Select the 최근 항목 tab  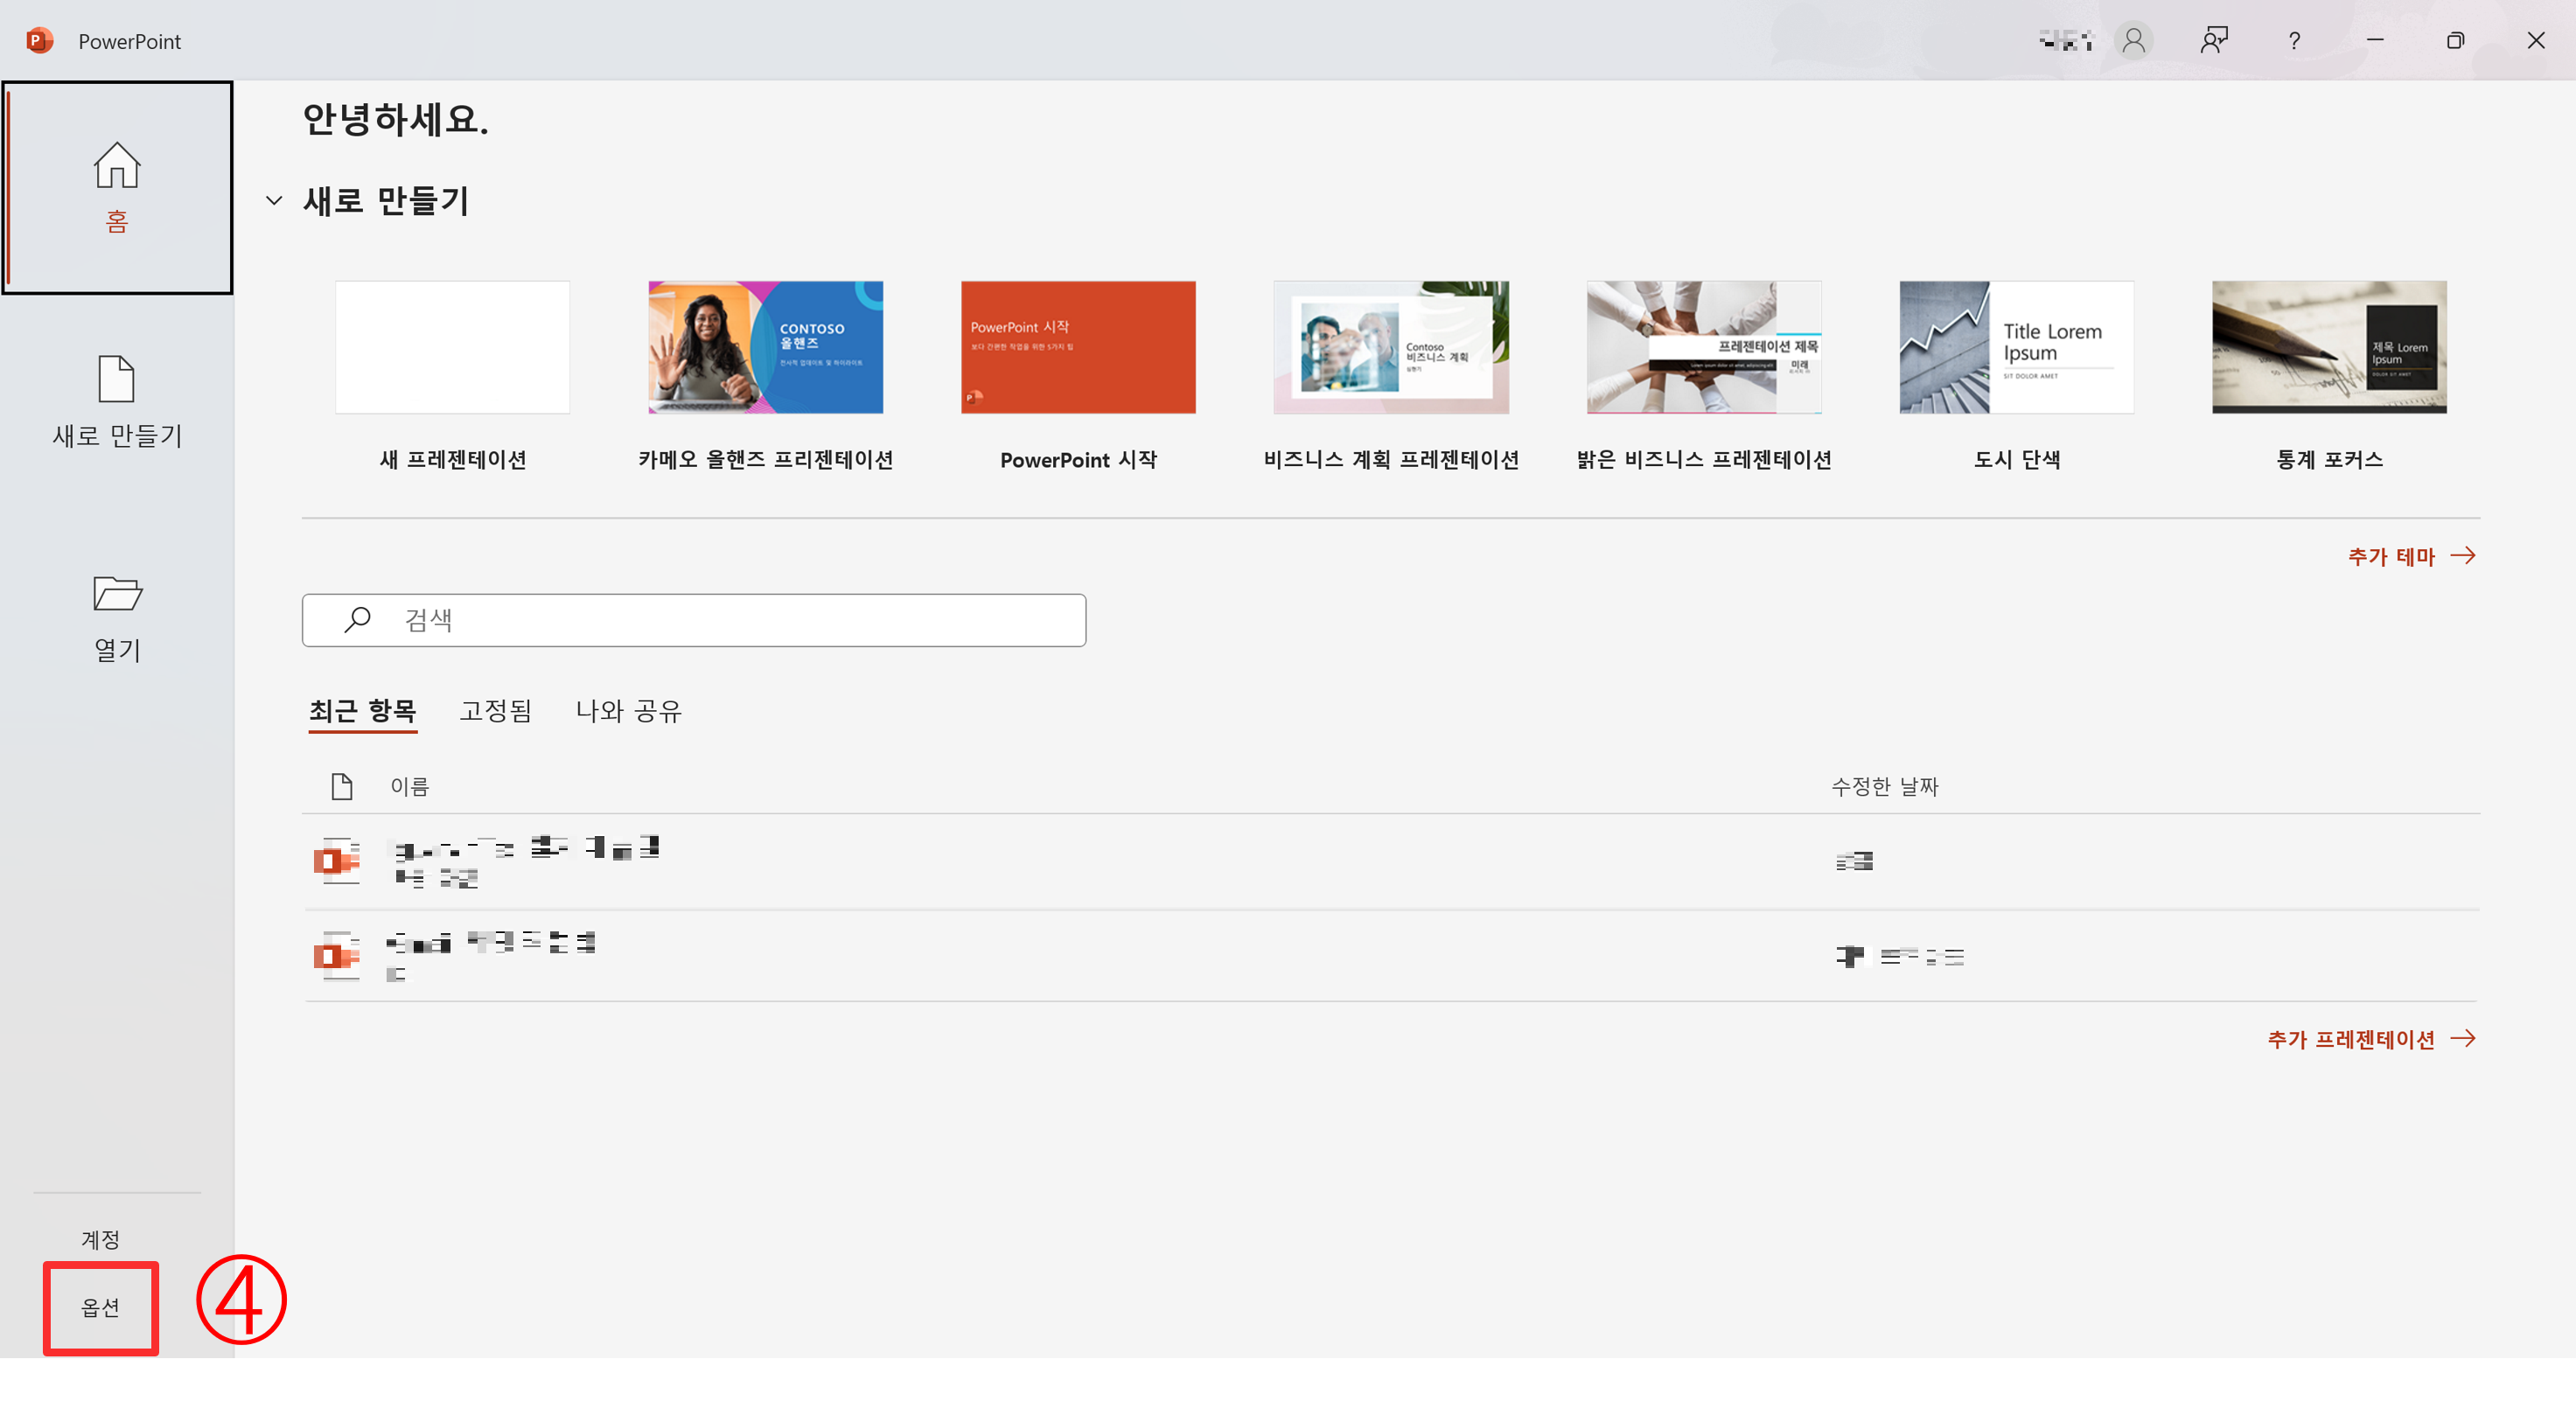[x=362, y=711]
